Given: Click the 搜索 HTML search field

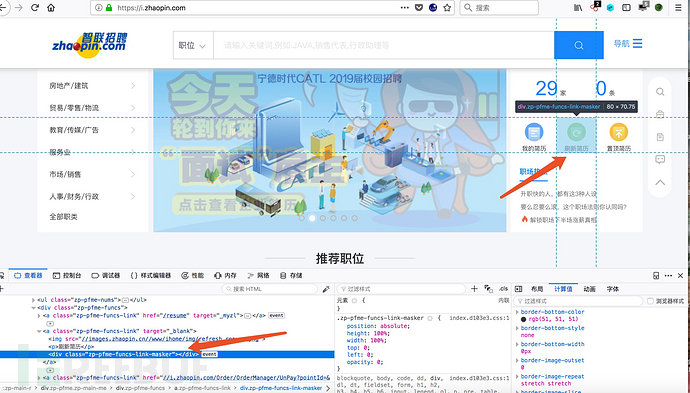Looking at the screenshot, I should [269, 289].
